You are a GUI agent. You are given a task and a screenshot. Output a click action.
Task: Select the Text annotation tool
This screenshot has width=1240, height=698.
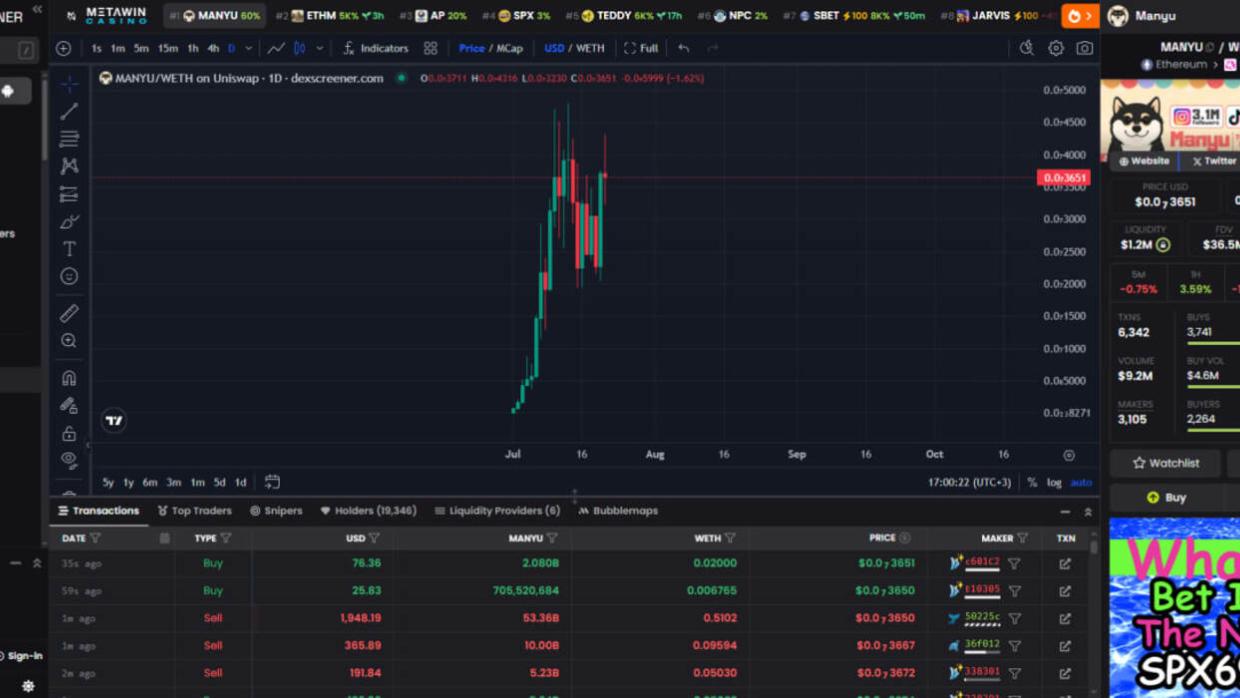pyautogui.click(x=69, y=248)
